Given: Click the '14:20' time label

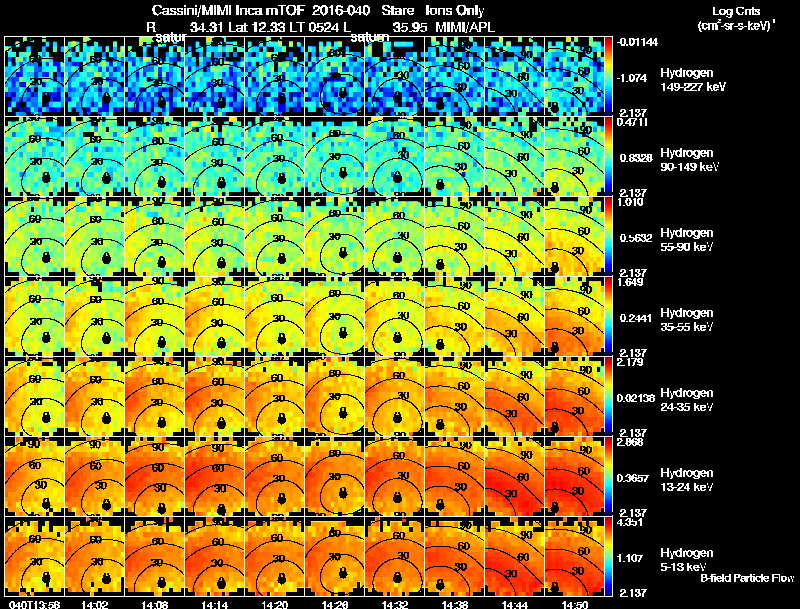Looking at the screenshot, I should (x=275, y=605).
